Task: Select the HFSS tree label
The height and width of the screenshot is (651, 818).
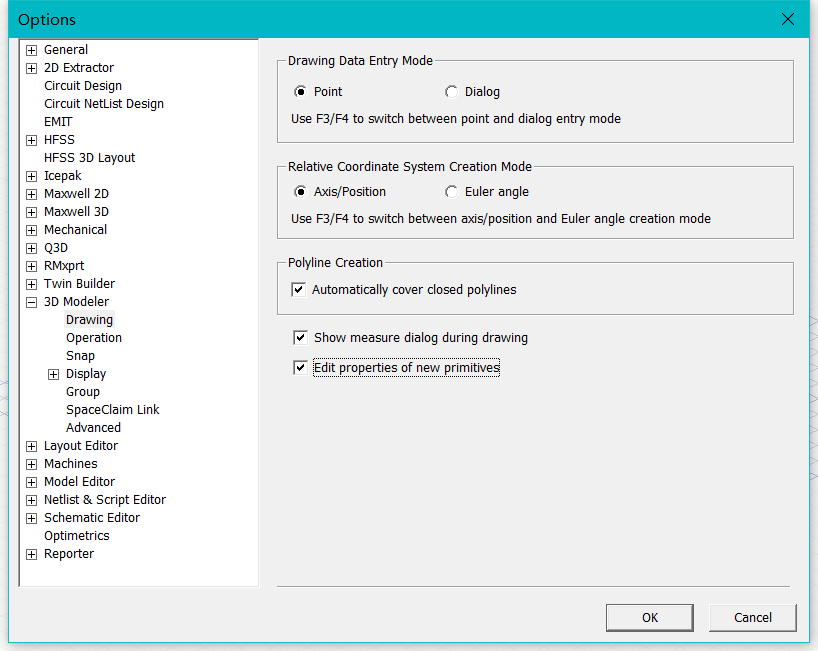Action: 59,140
